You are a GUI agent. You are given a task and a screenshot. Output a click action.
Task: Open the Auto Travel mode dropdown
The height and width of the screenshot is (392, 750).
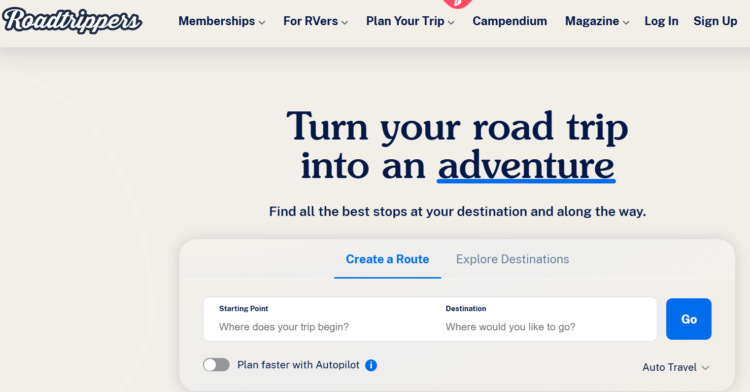click(675, 367)
